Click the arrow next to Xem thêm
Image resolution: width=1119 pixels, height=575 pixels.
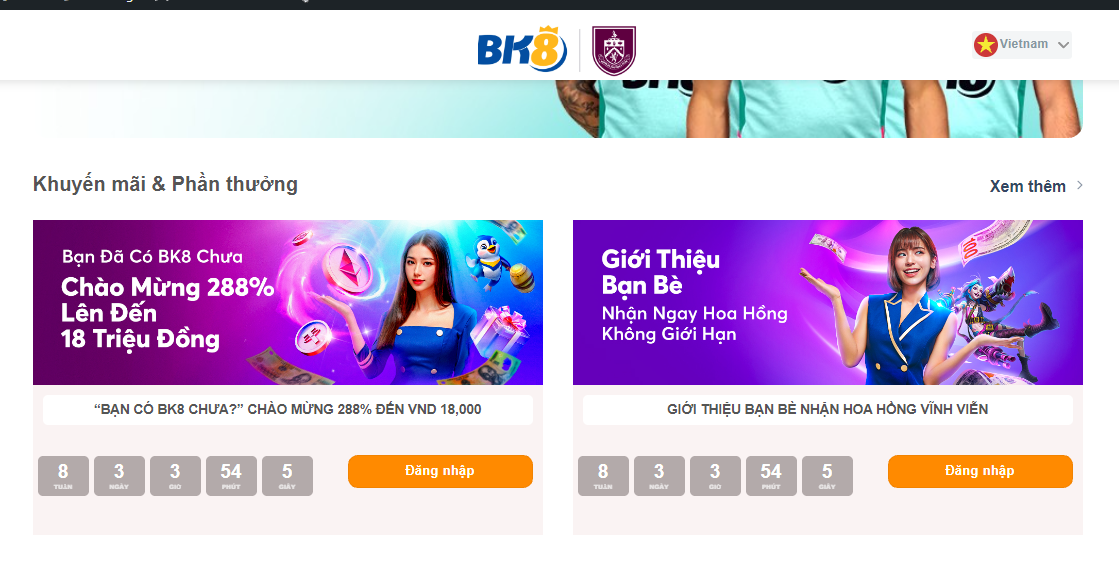1080,185
